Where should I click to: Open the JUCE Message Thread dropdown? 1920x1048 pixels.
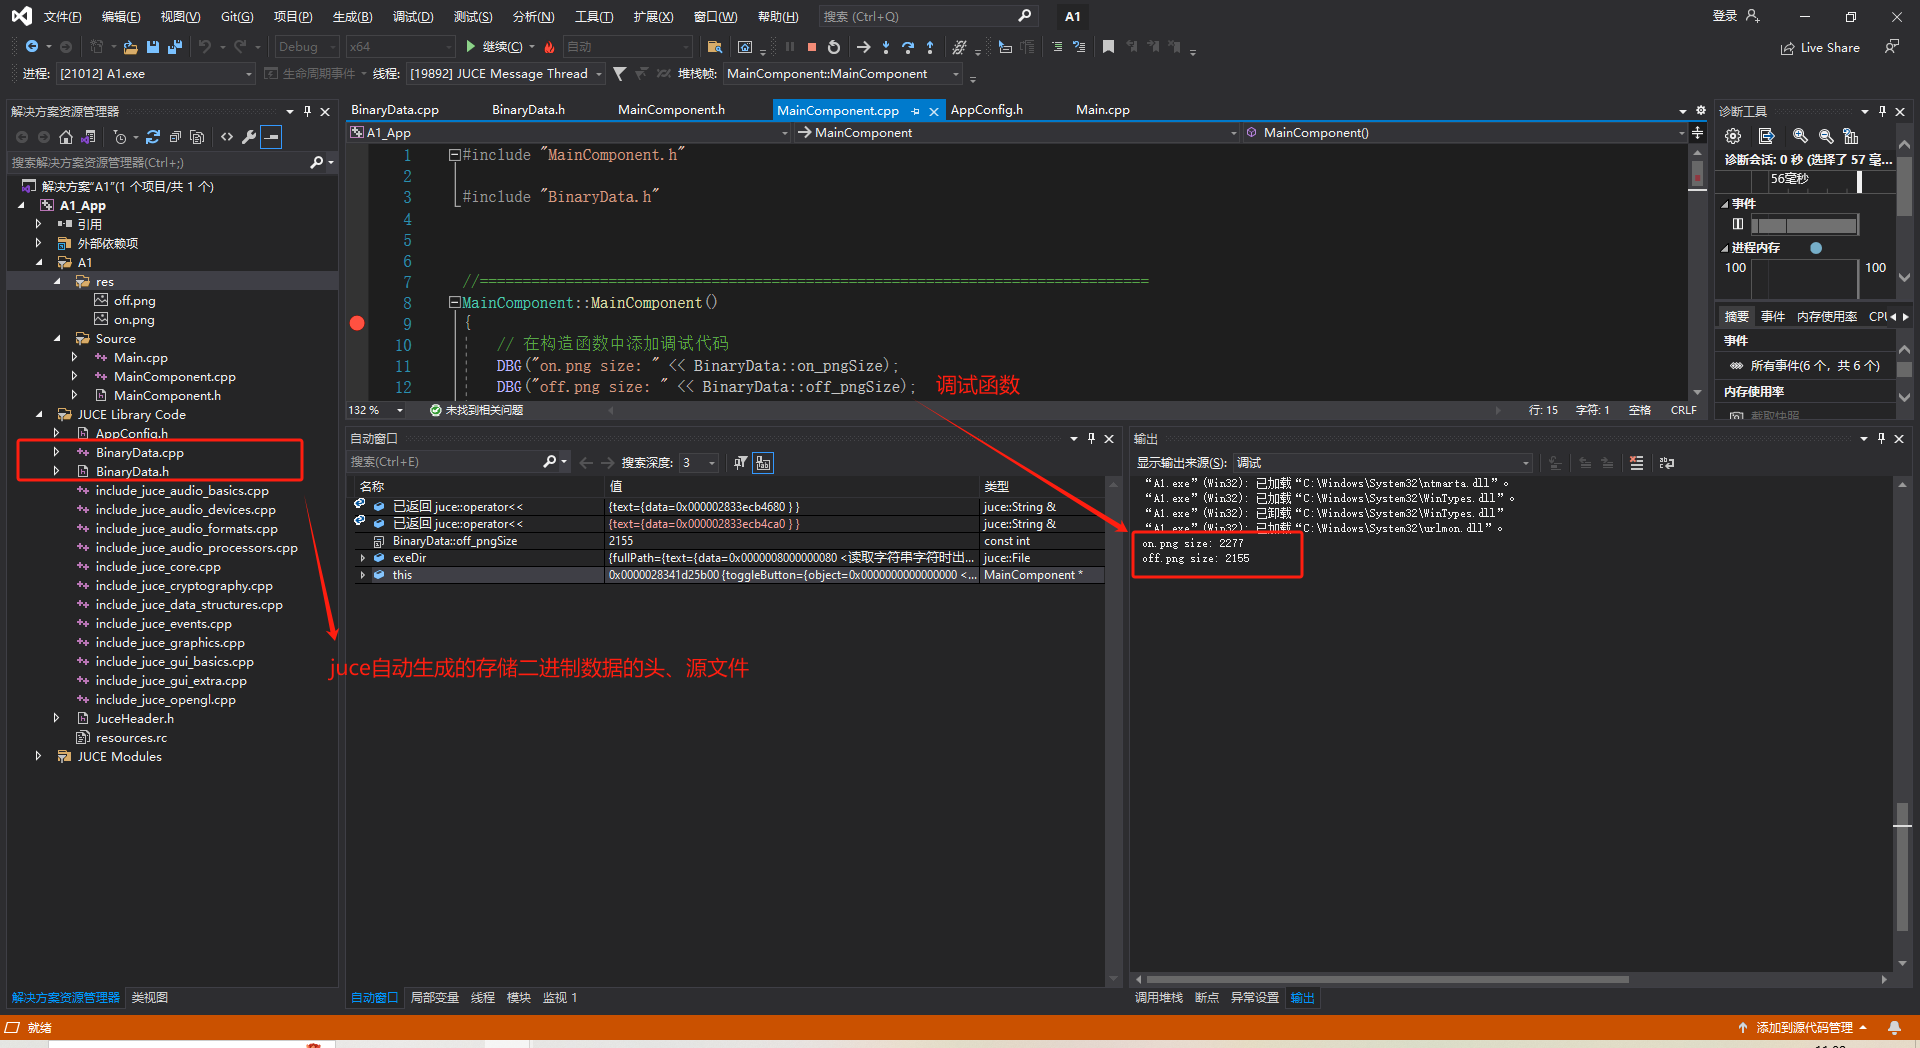coord(506,74)
